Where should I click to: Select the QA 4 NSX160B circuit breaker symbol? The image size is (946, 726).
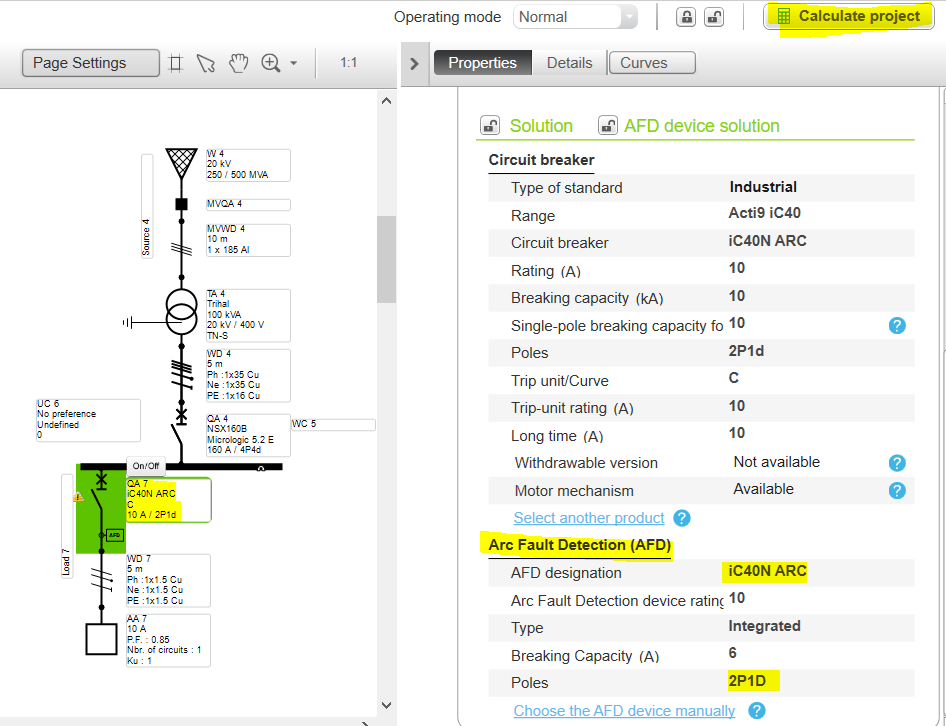click(180, 435)
